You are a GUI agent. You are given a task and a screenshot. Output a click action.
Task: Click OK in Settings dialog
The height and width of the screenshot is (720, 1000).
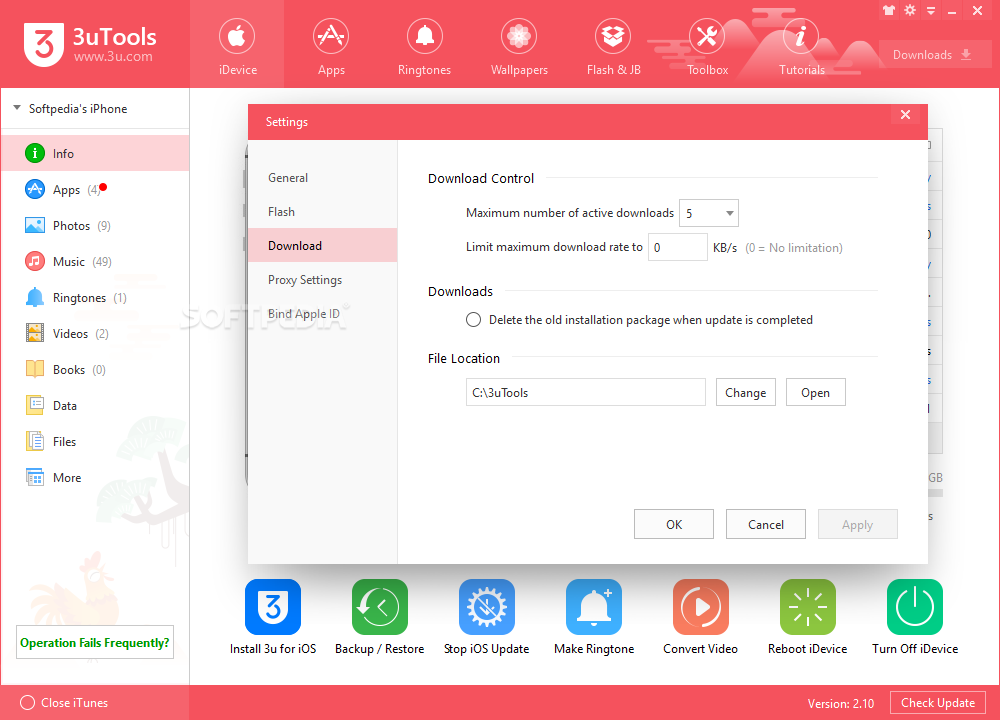tap(673, 524)
